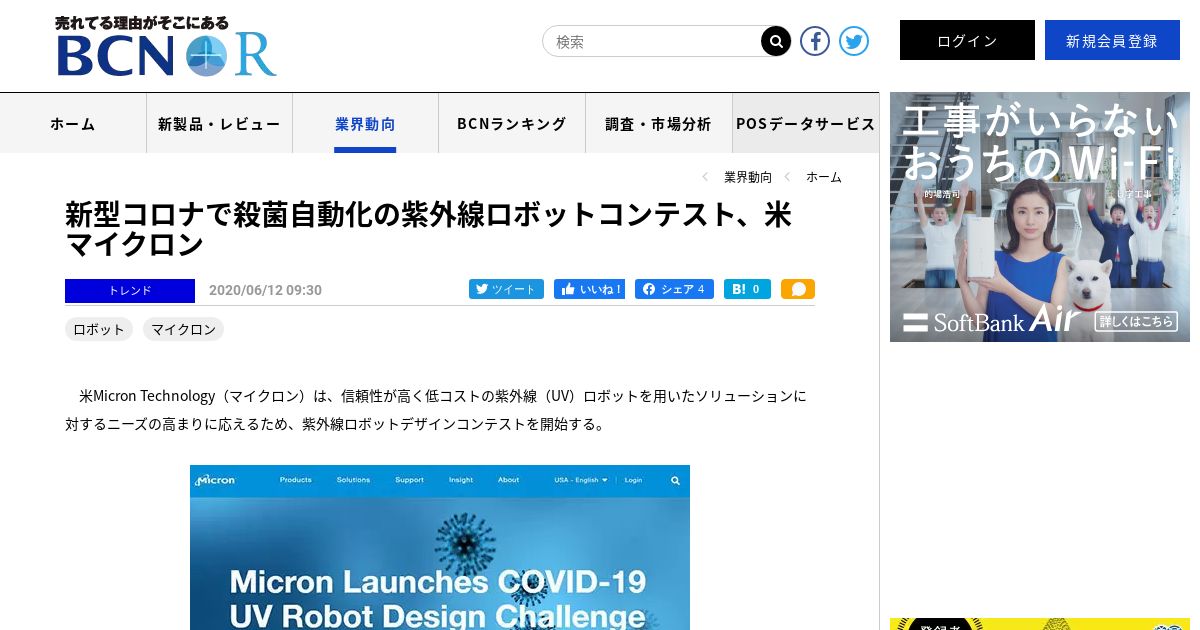Open the BCN+R Twitter page icon
Viewport: 1200px width, 630px height.
pos(854,41)
